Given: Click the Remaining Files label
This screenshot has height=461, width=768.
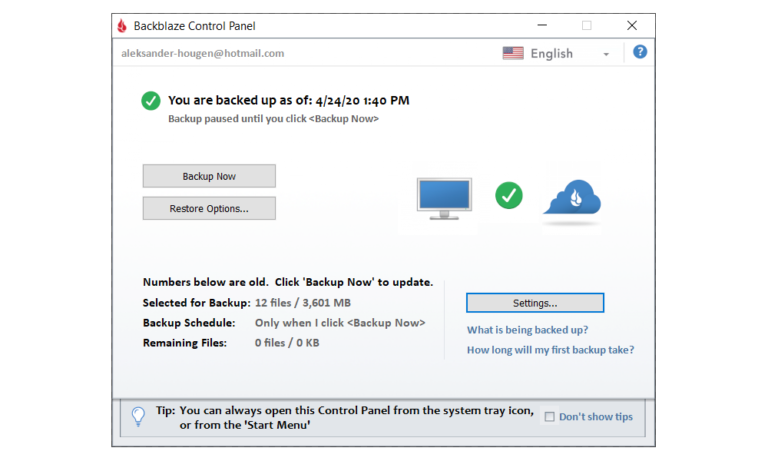Looking at the screenshot, I should [185, 343].
